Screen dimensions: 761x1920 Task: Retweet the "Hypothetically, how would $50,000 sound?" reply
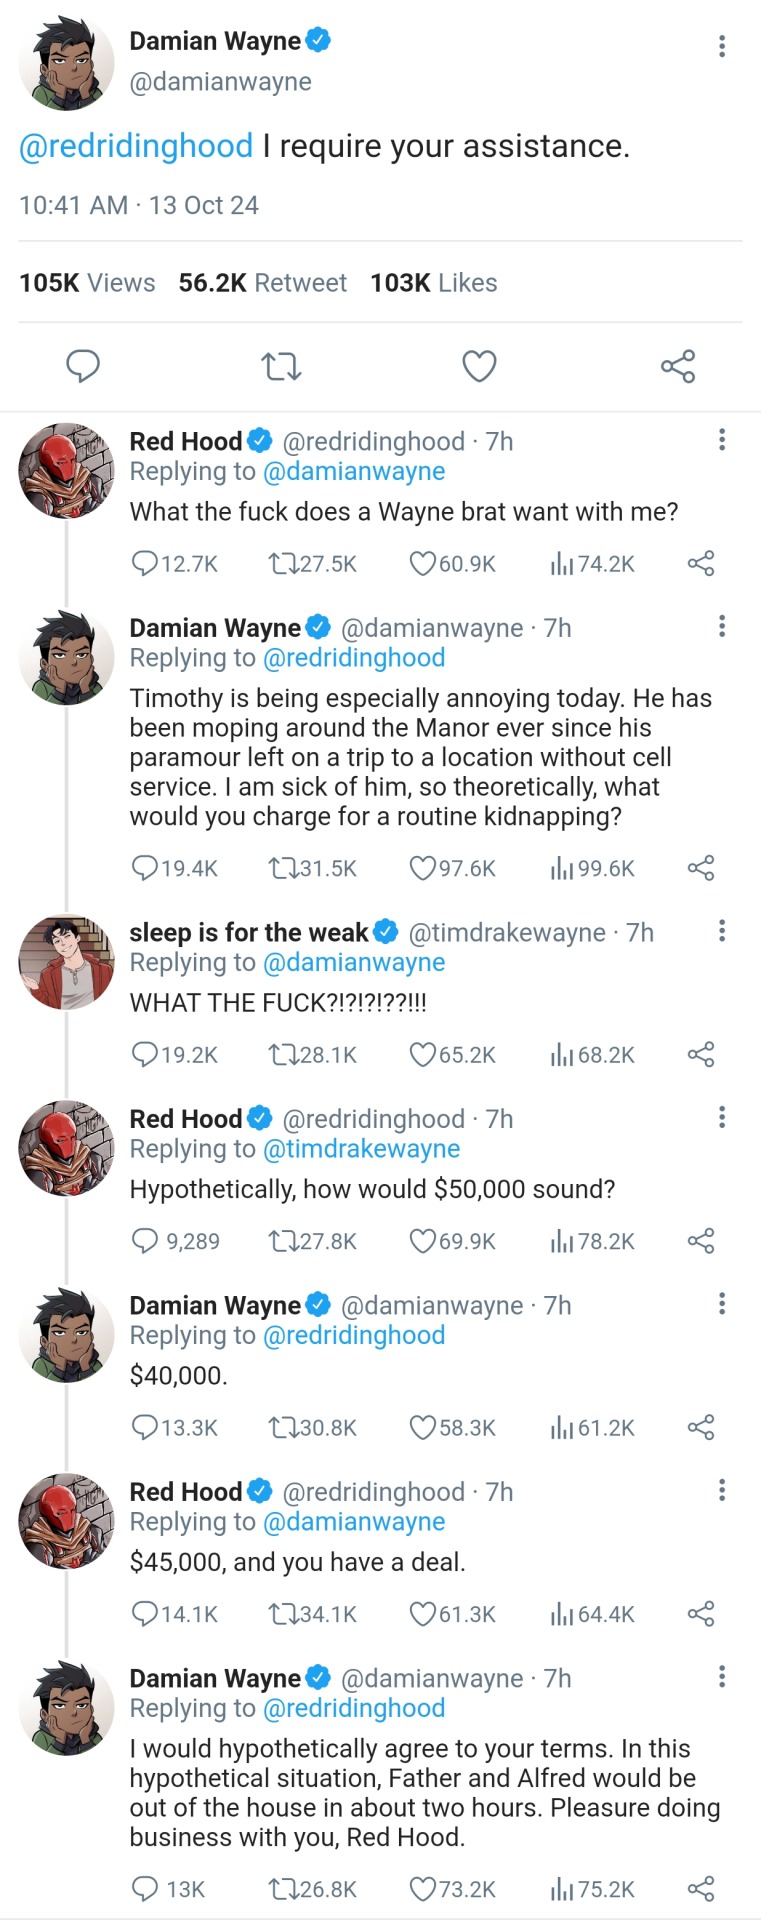point(282,1241)
